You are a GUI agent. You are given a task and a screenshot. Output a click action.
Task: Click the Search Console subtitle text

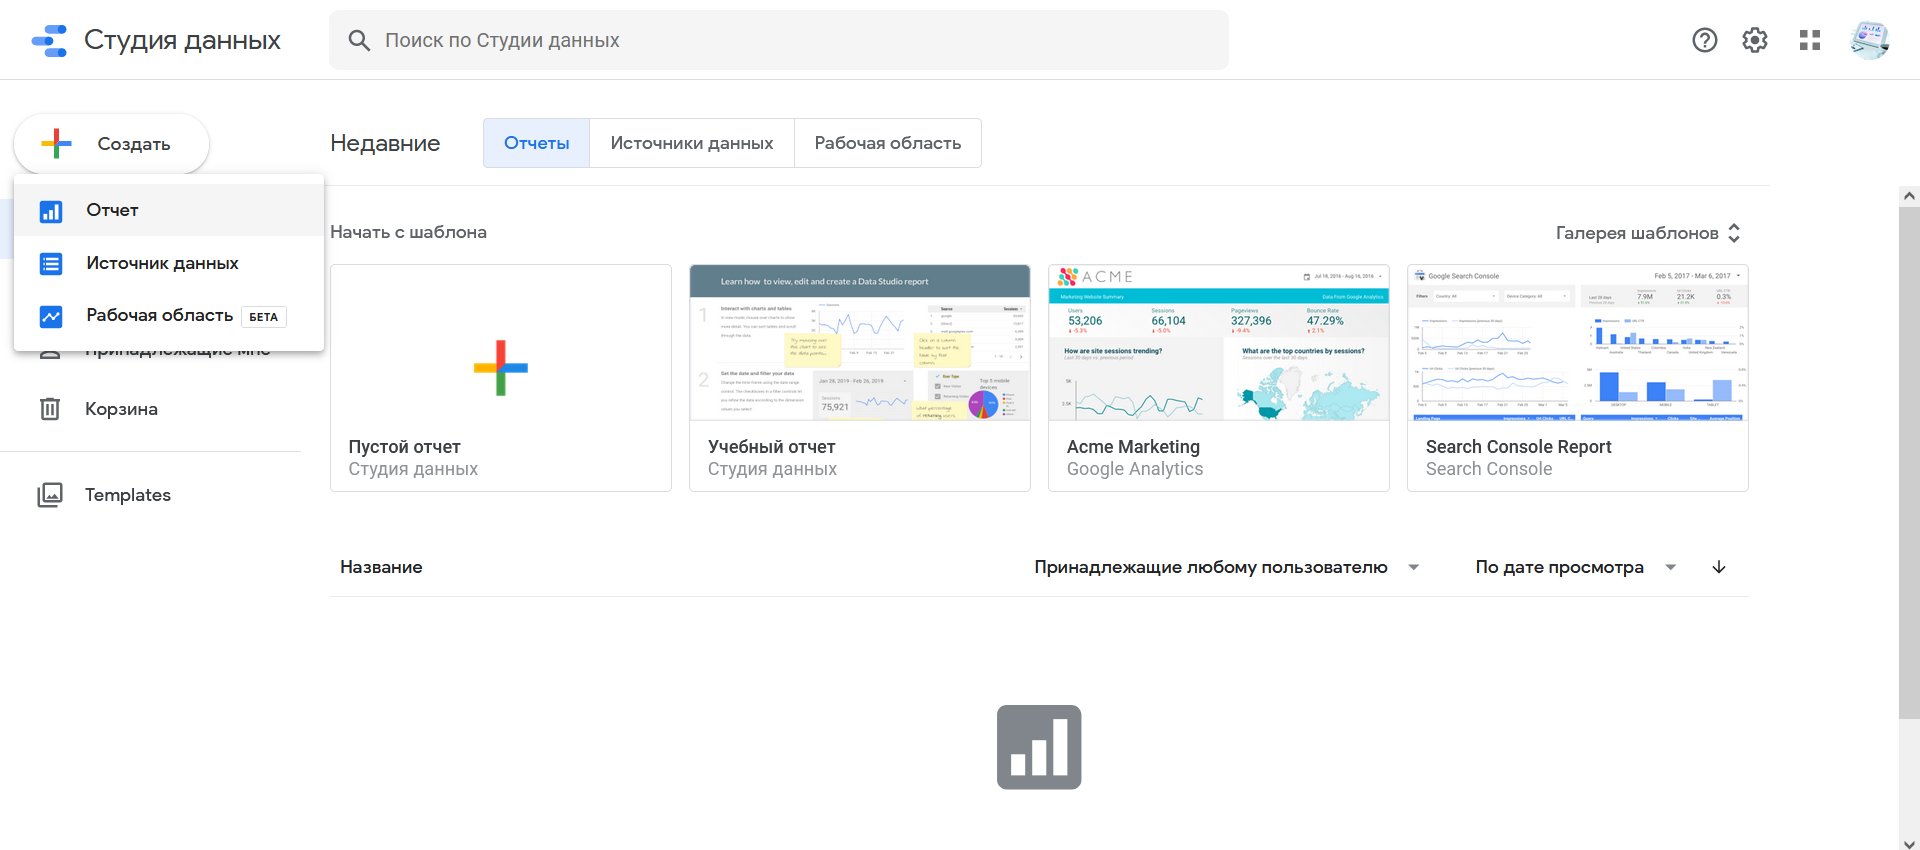[1489, 469]
